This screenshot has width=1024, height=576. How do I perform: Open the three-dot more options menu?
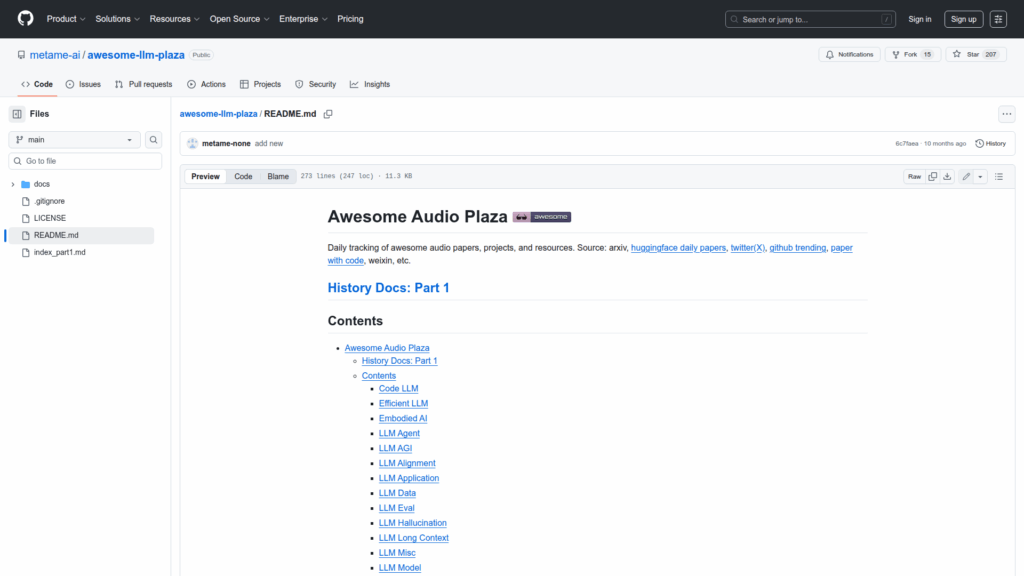pyautogui.click(x=1006, y=114)
